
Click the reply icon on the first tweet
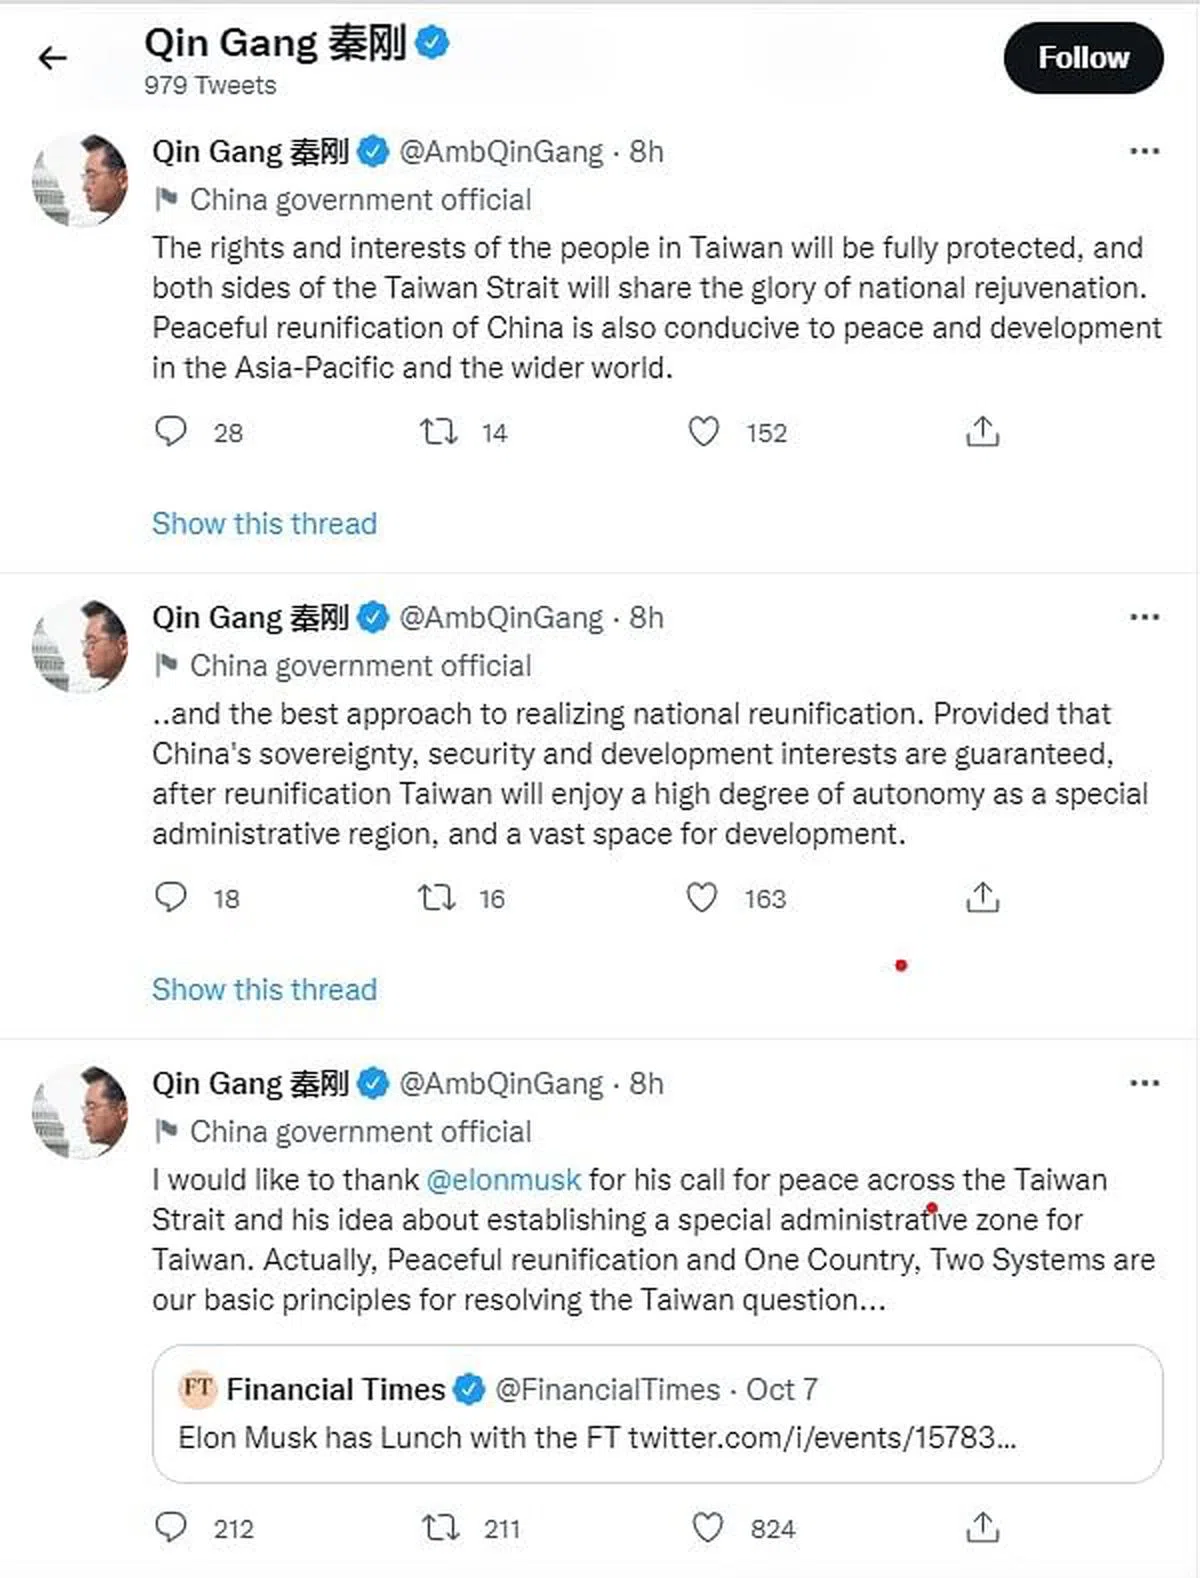172,431
